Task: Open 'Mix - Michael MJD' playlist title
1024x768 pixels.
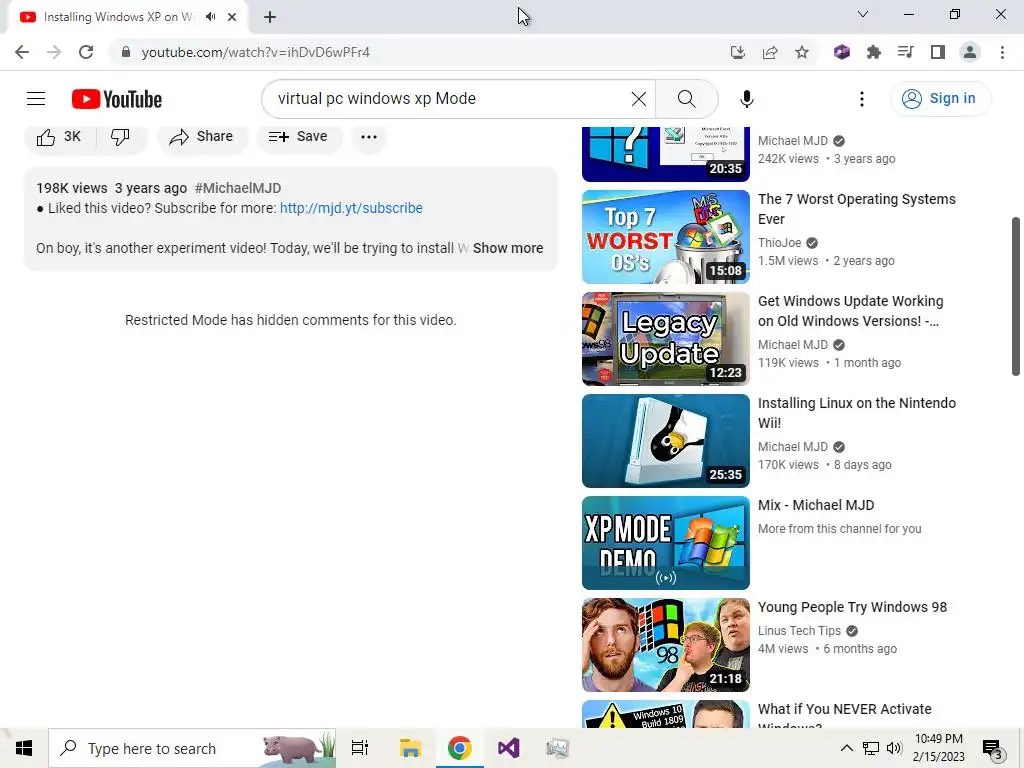Action: 816,505
